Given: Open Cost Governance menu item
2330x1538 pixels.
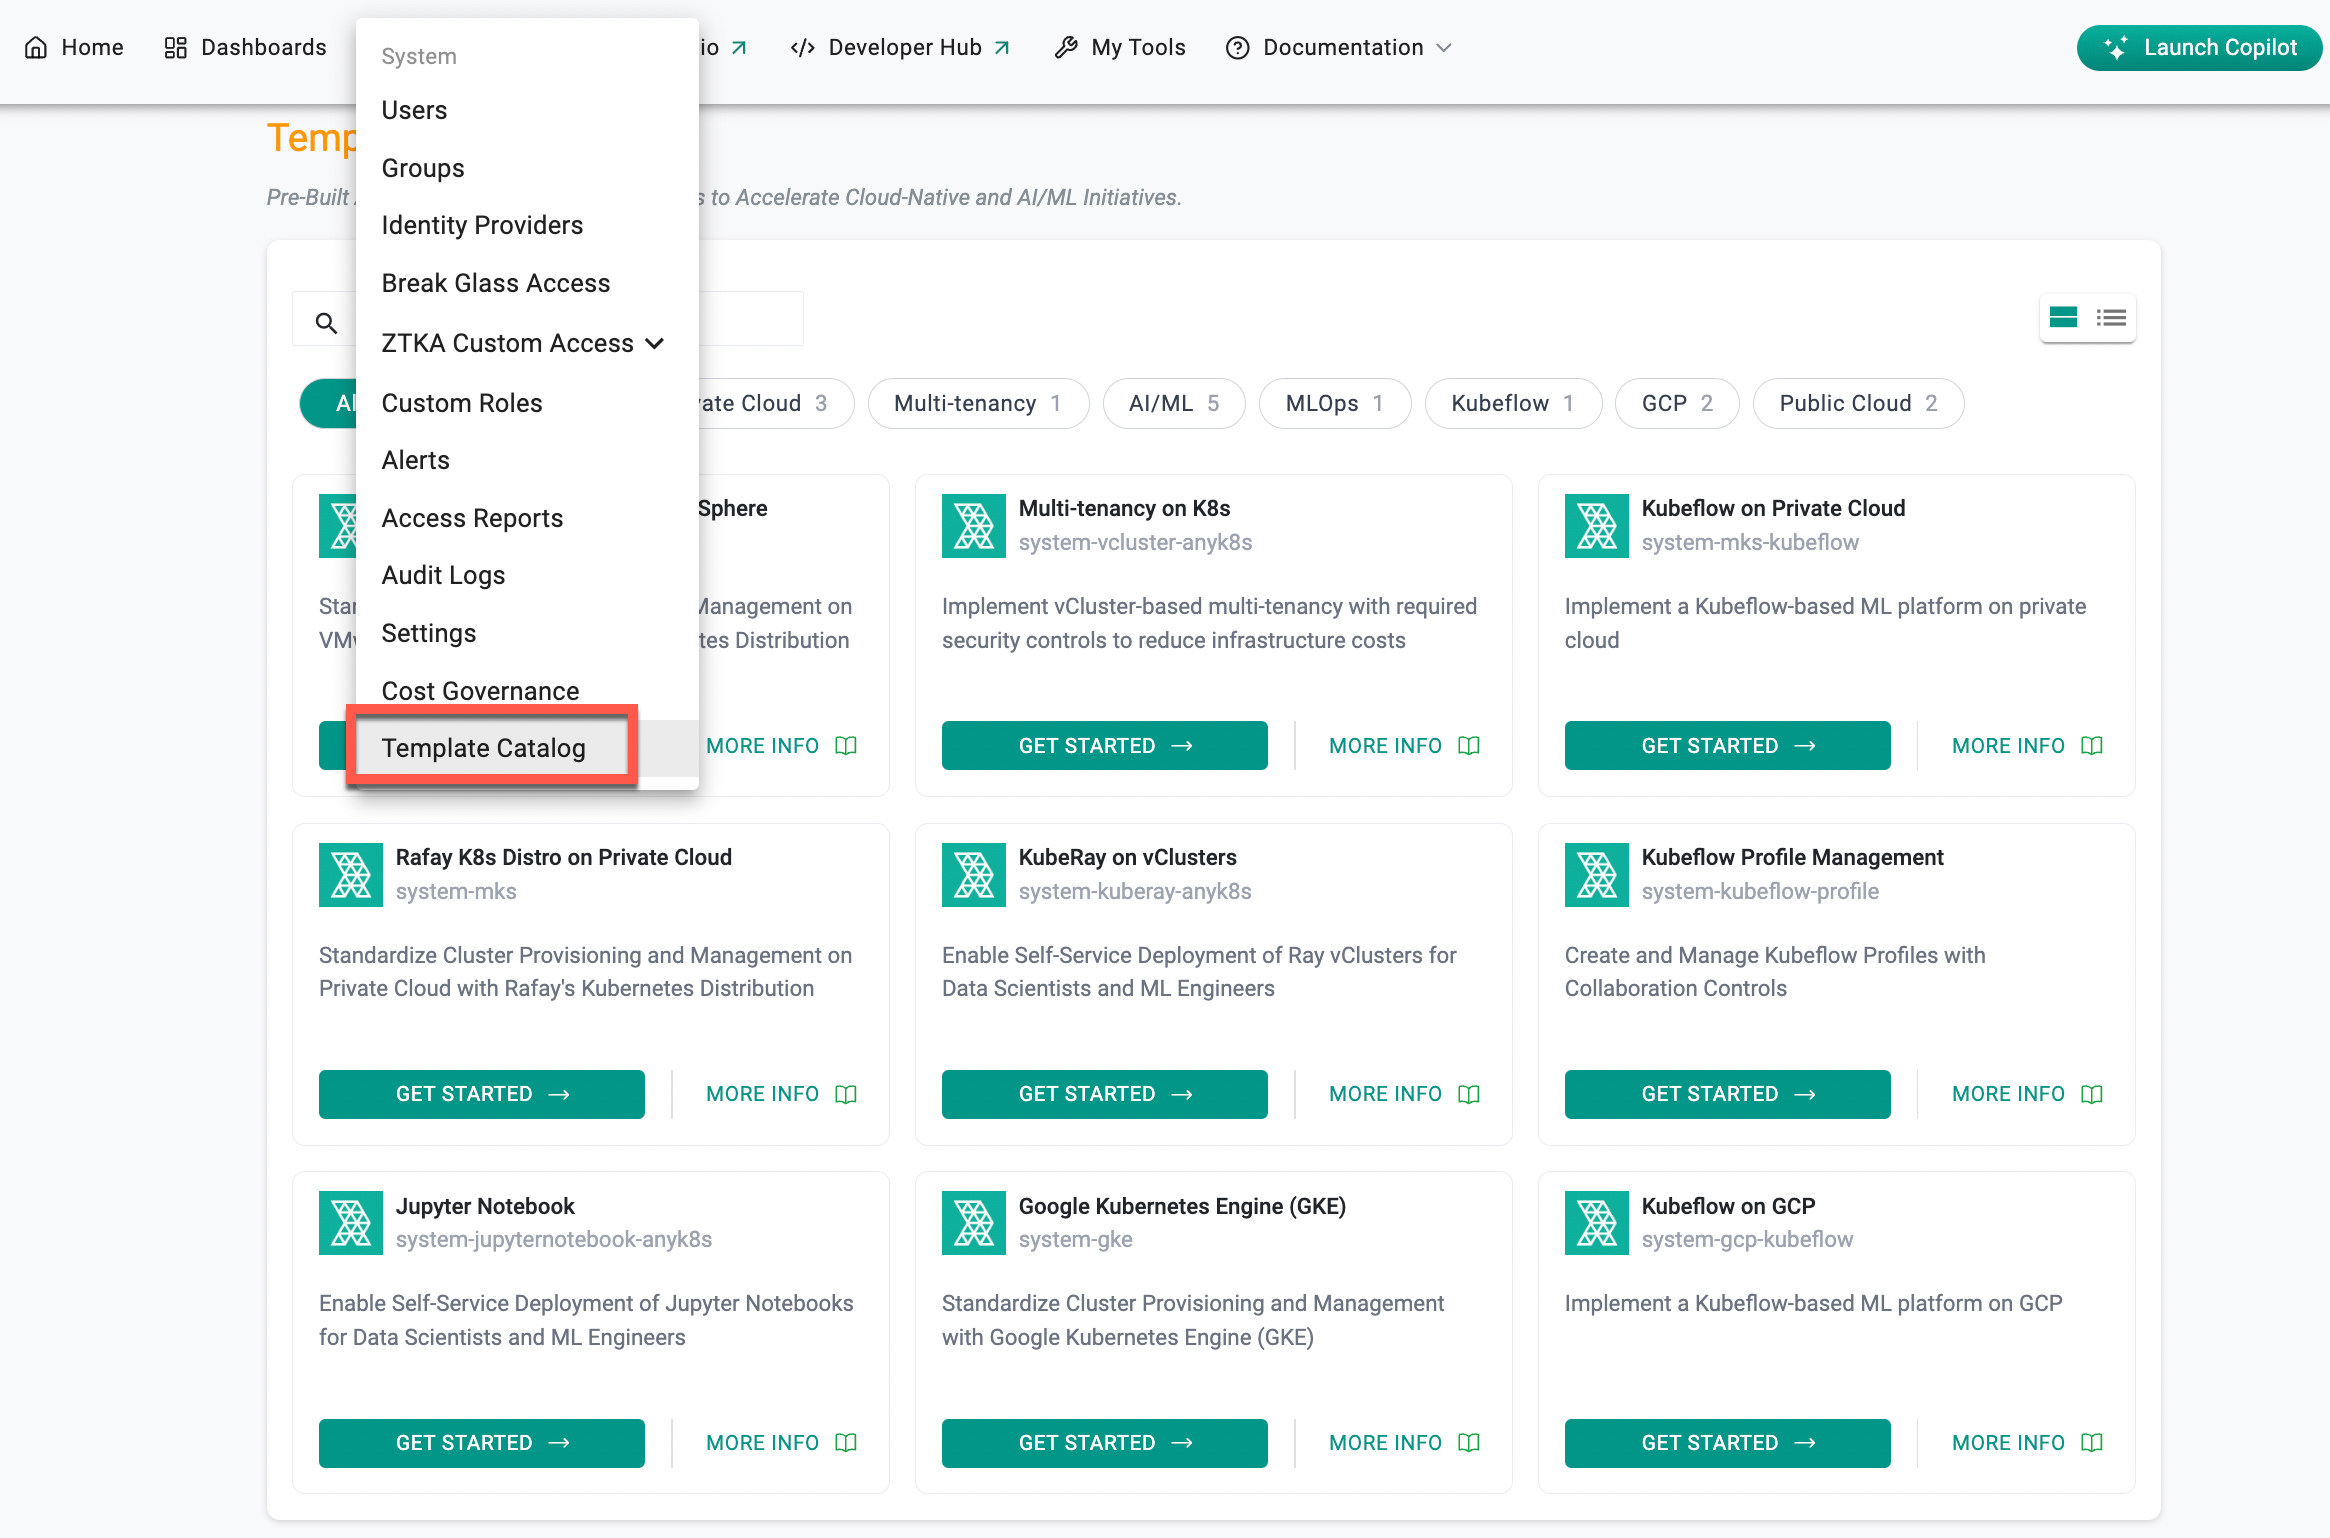Looking at the screenshot, I should (x=527, y=691).
